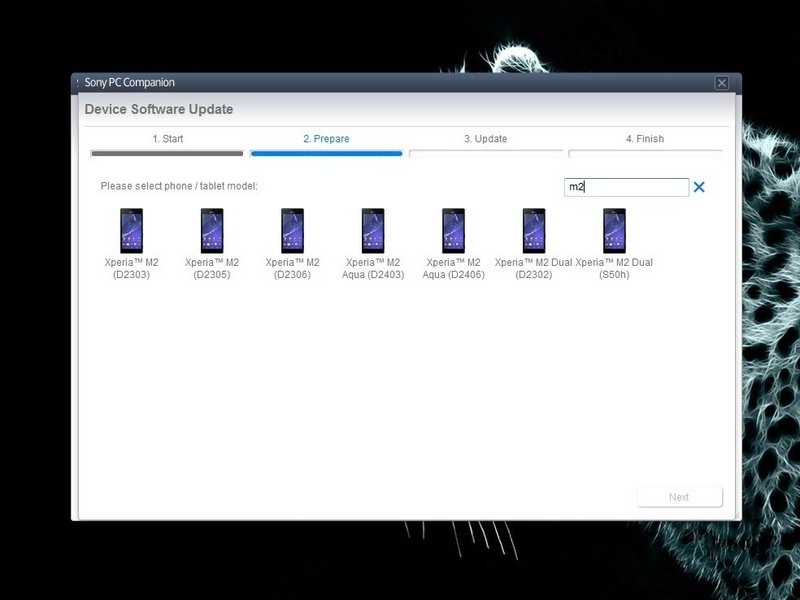The width and height of the screenshot is (800, 600).
Task: Click the "Xperia M2 Aqua (D2406)" label text
Action: click(454, 268)
